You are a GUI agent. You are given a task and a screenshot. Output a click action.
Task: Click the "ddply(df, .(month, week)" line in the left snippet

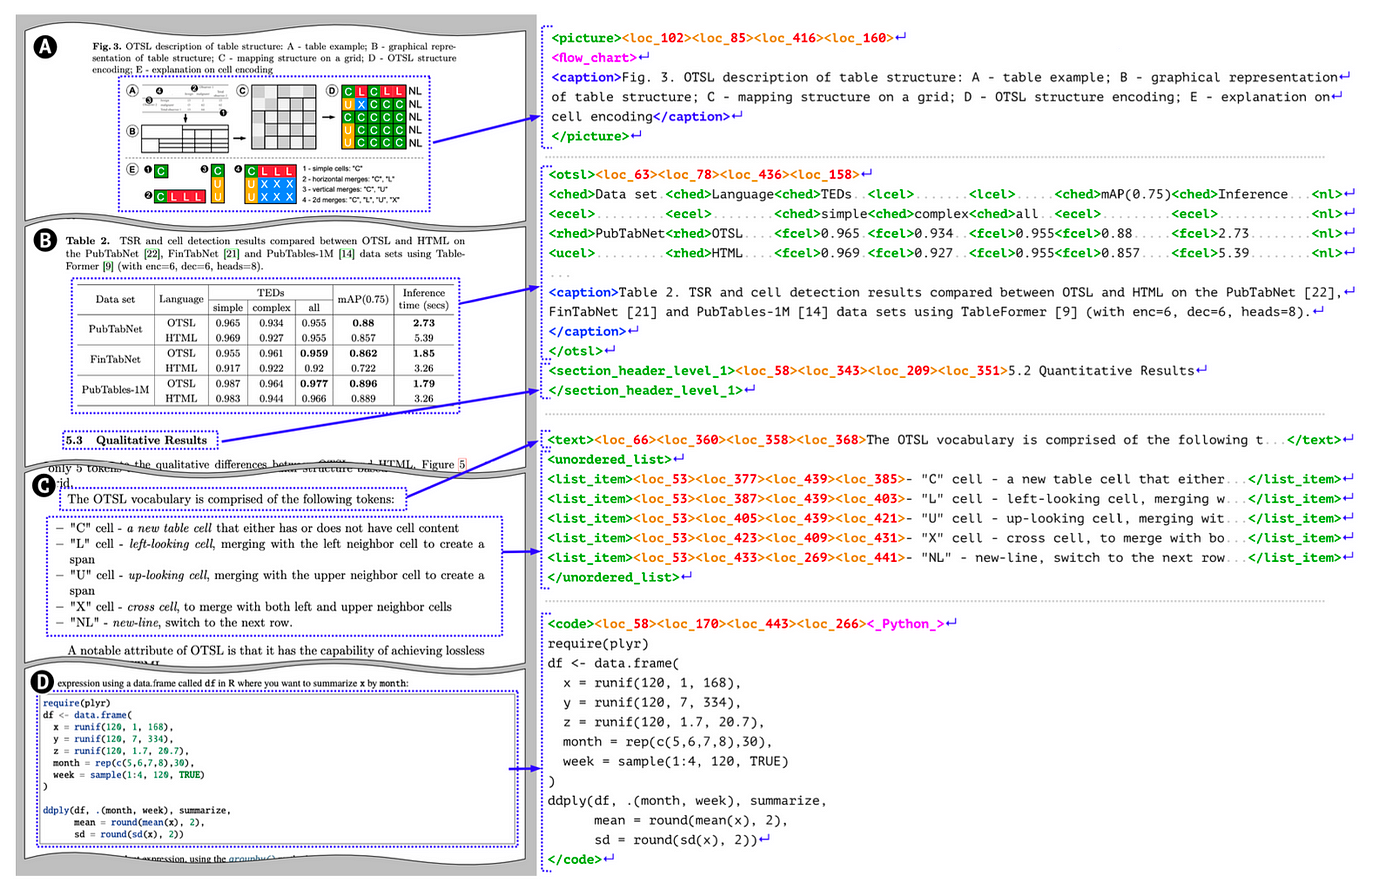(x=136, y=811)
